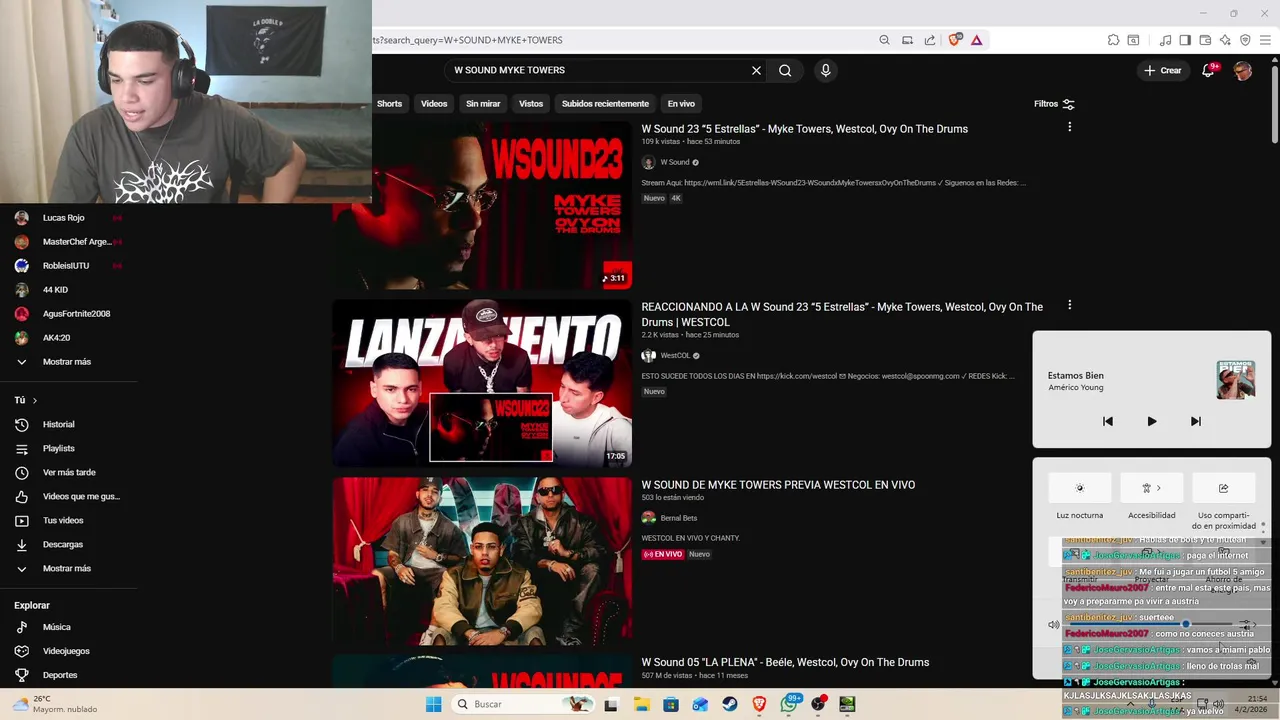Select the Vistos filter chip

(531, 104)
